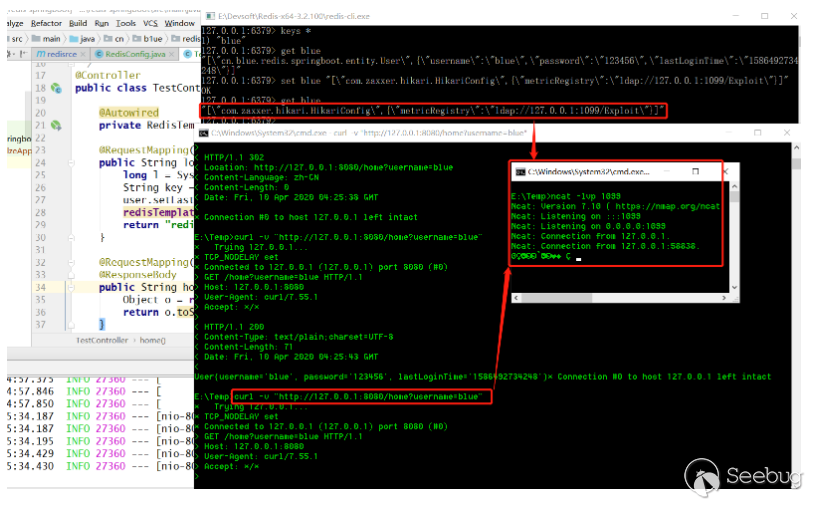This screenshot has width=831, height=505.
Task: Open the Tools menu in the IDE
Action: 126,23
